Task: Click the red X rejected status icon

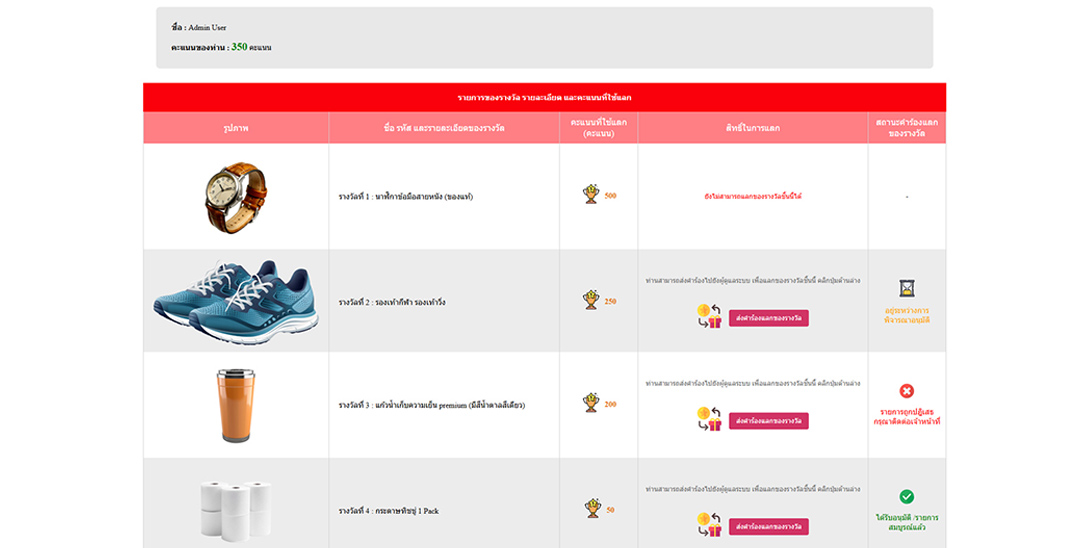Action: [906, 391]
